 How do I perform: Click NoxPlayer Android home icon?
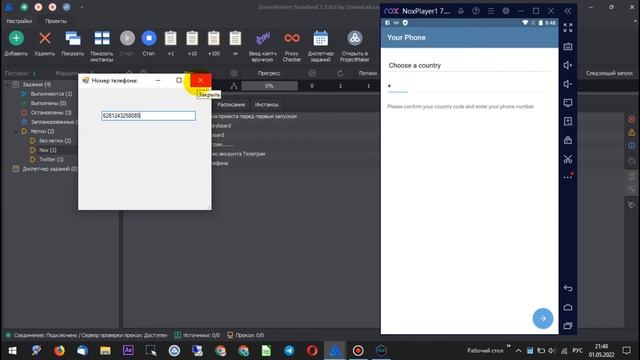pyautogui.click(x=568, y=307)
